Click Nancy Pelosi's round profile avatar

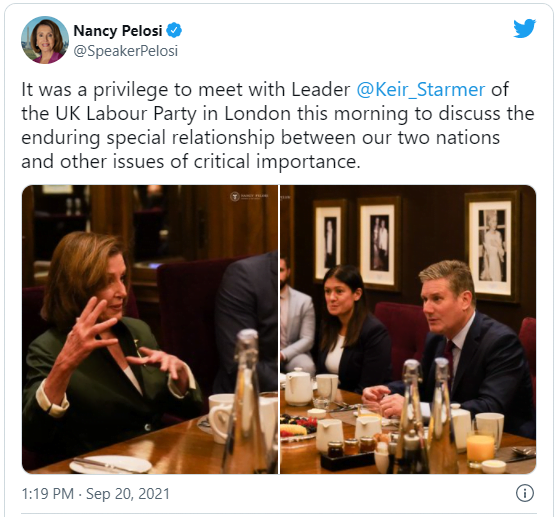[x=45, y=40]
